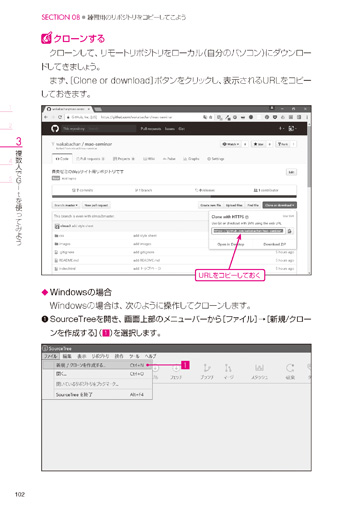Click the browser back arrow
The height and width of the screenshot is (510, 360).
pyautogui.click(x=46, y=117)
